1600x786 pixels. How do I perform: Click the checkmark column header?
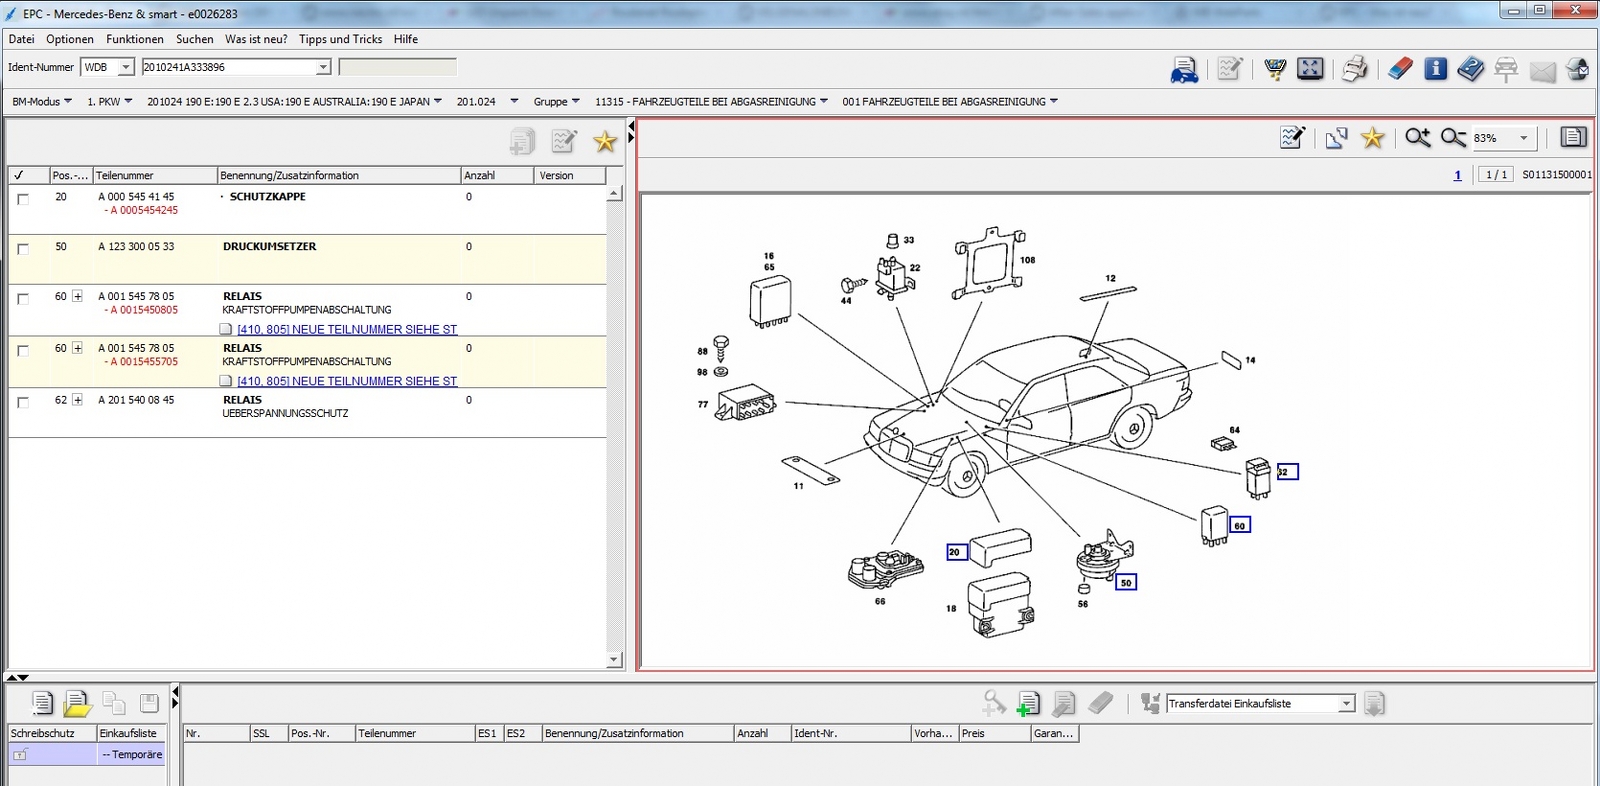[x=29, y=175]
